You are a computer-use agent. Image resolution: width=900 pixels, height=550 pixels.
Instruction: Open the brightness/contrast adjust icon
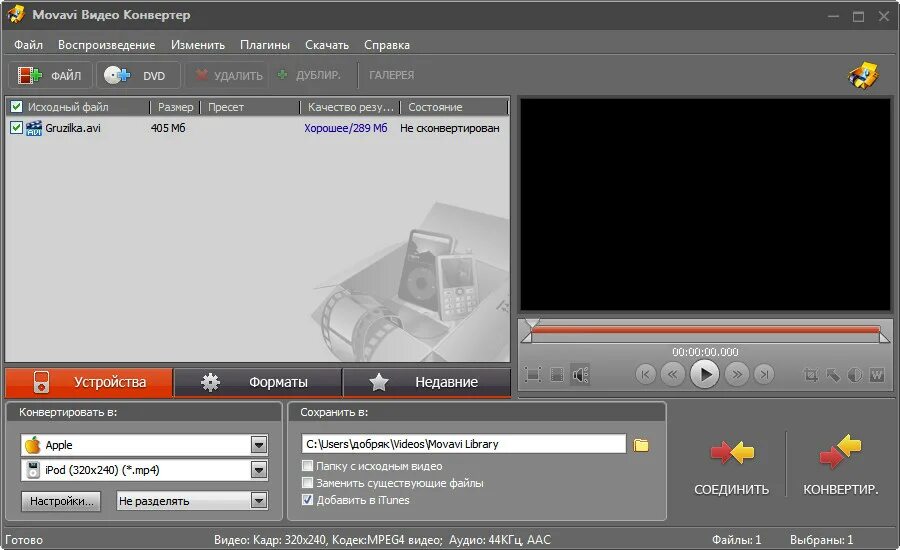855,375
